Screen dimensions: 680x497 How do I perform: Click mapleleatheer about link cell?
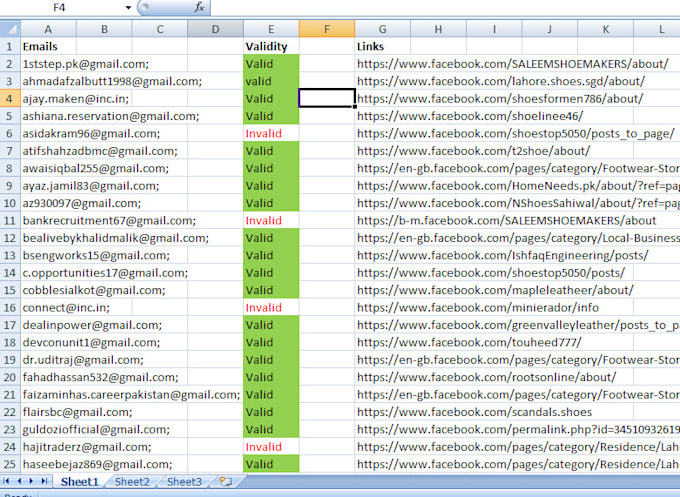[495, 290]
